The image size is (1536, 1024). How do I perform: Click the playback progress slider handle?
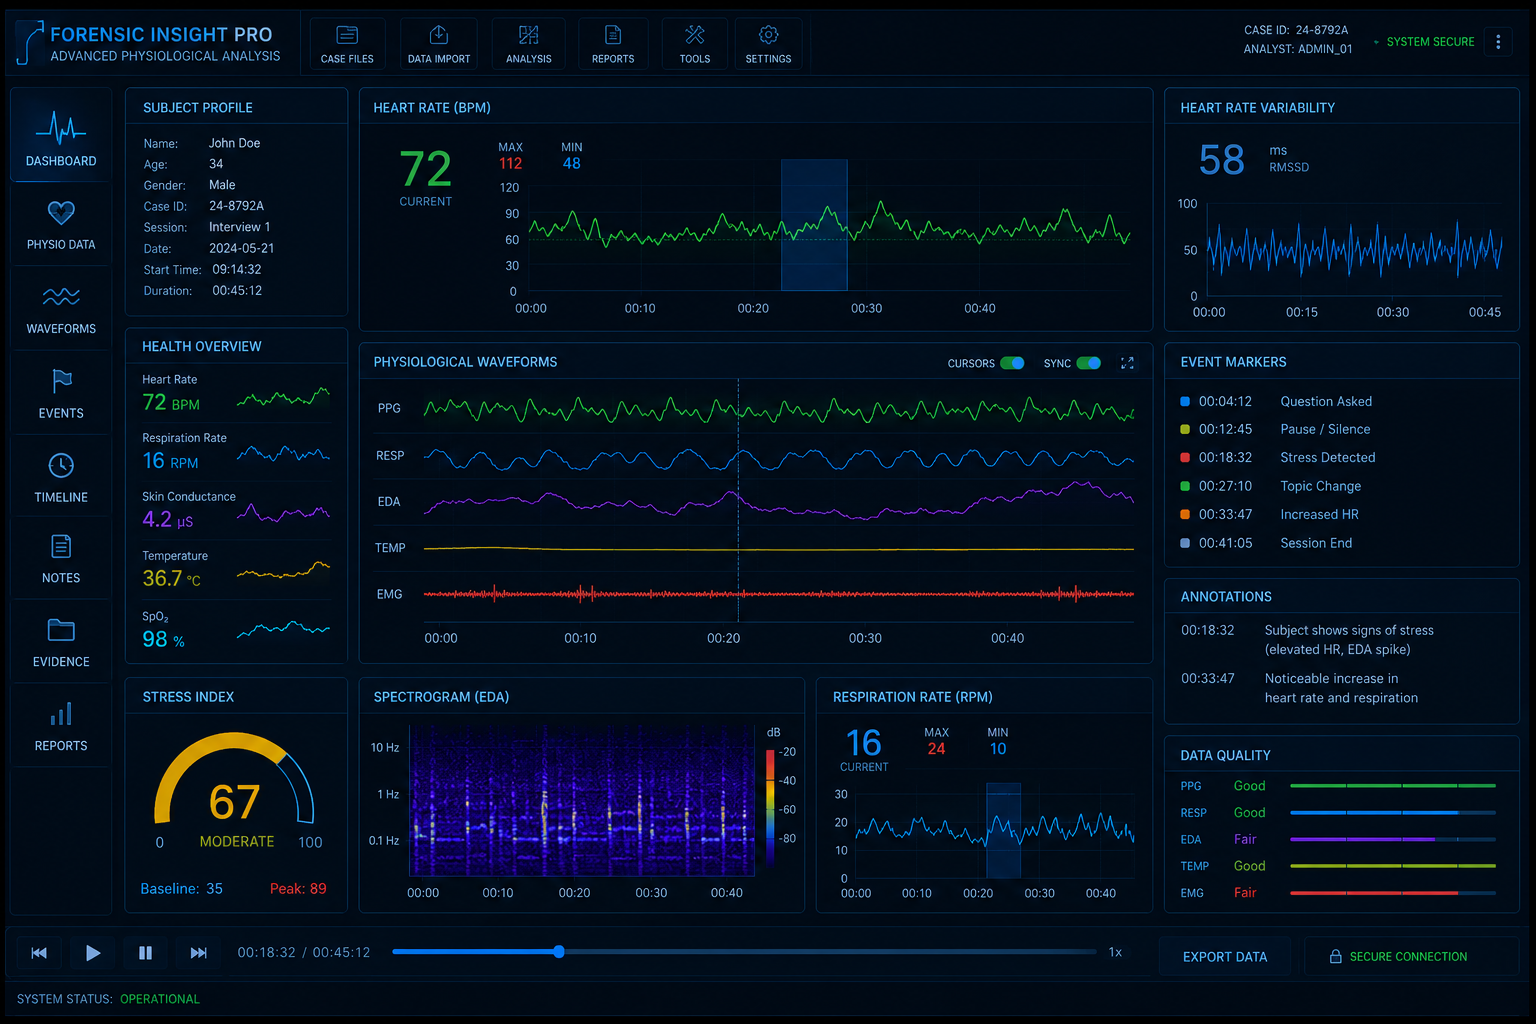coord(559,952)
